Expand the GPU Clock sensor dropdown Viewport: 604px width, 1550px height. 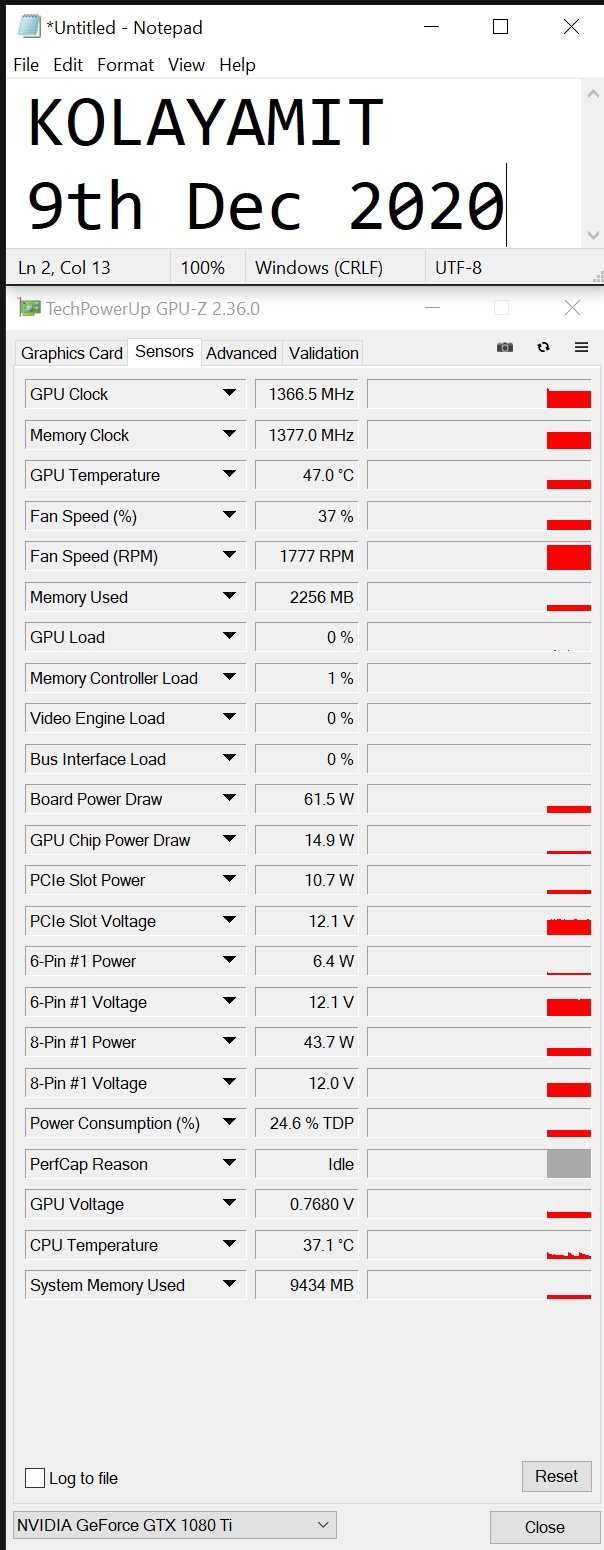coord(230,394)
